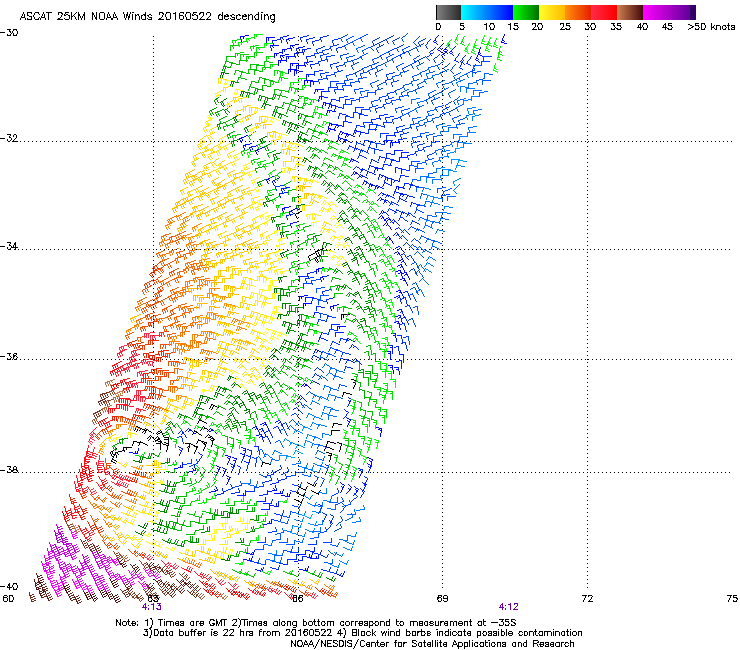Click the cyan 5-10 knots legend swatch
The width and height of the screenshot is (740, 650).
point(474,12)
